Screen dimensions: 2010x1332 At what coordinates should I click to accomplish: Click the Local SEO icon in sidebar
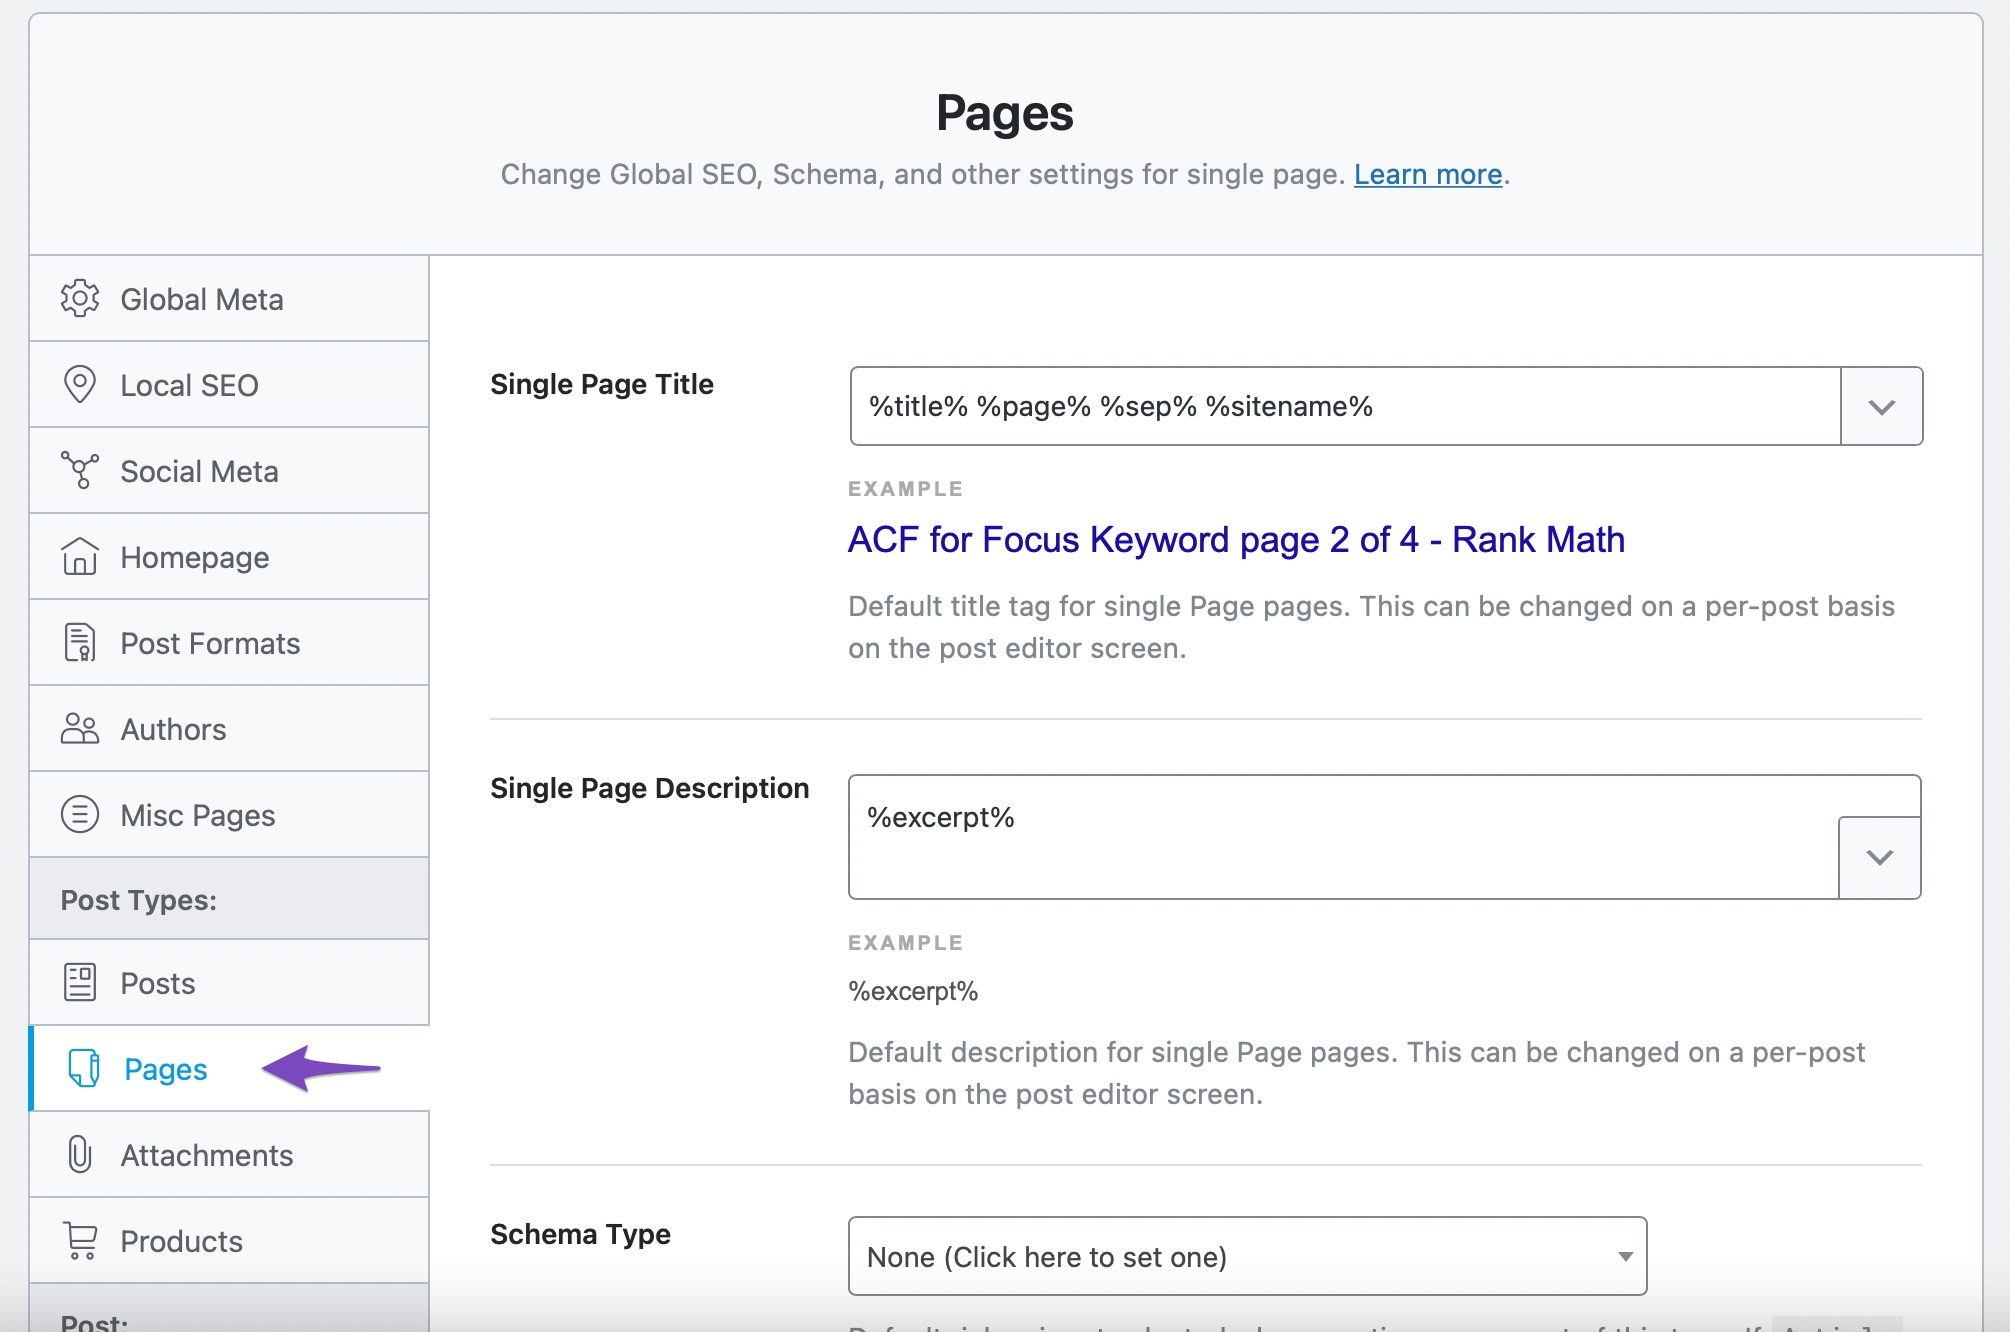click(x=80, y=385)
